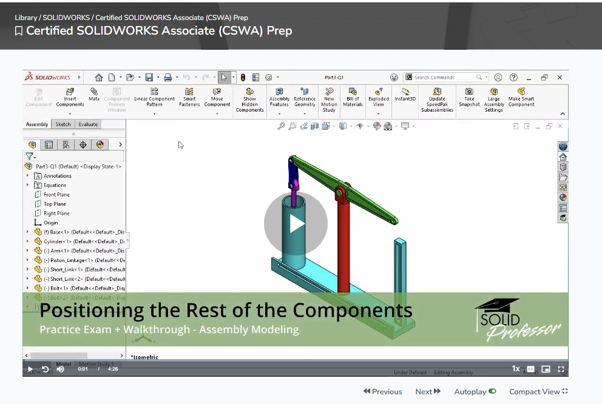Open the SOLIDWORKS Help question icon

(x=513, y=77)
